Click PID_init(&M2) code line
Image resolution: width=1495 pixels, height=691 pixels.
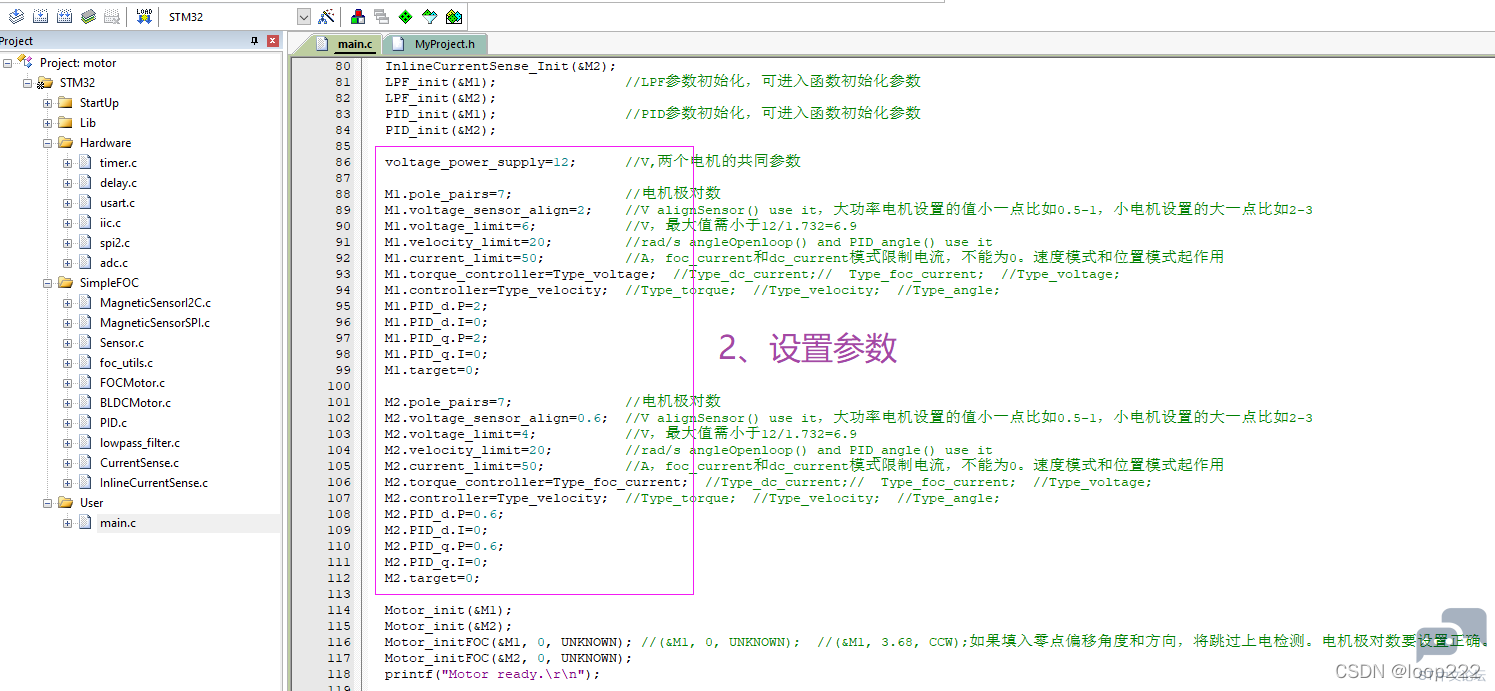tap(440, 130)
